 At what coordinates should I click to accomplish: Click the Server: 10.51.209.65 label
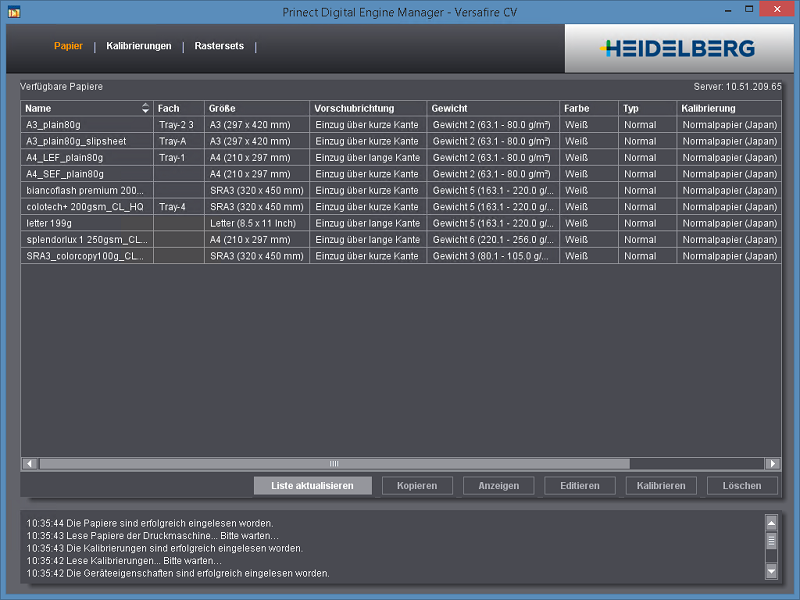(737, 87)
